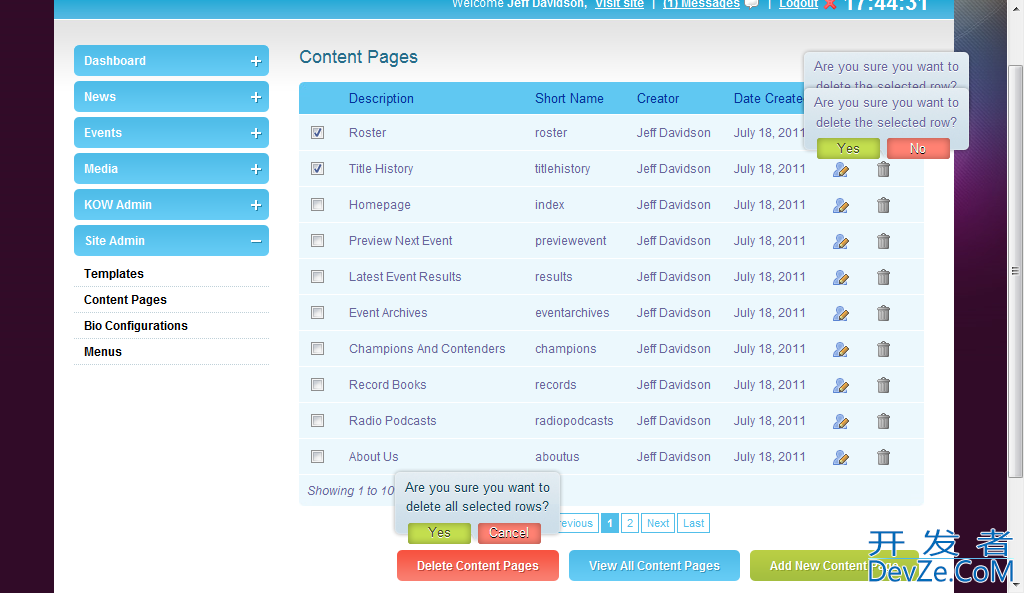Click the 'radiopodcasts' short name cell
The width and height of the screenshot is (1024, 593).
click(574, 421)
